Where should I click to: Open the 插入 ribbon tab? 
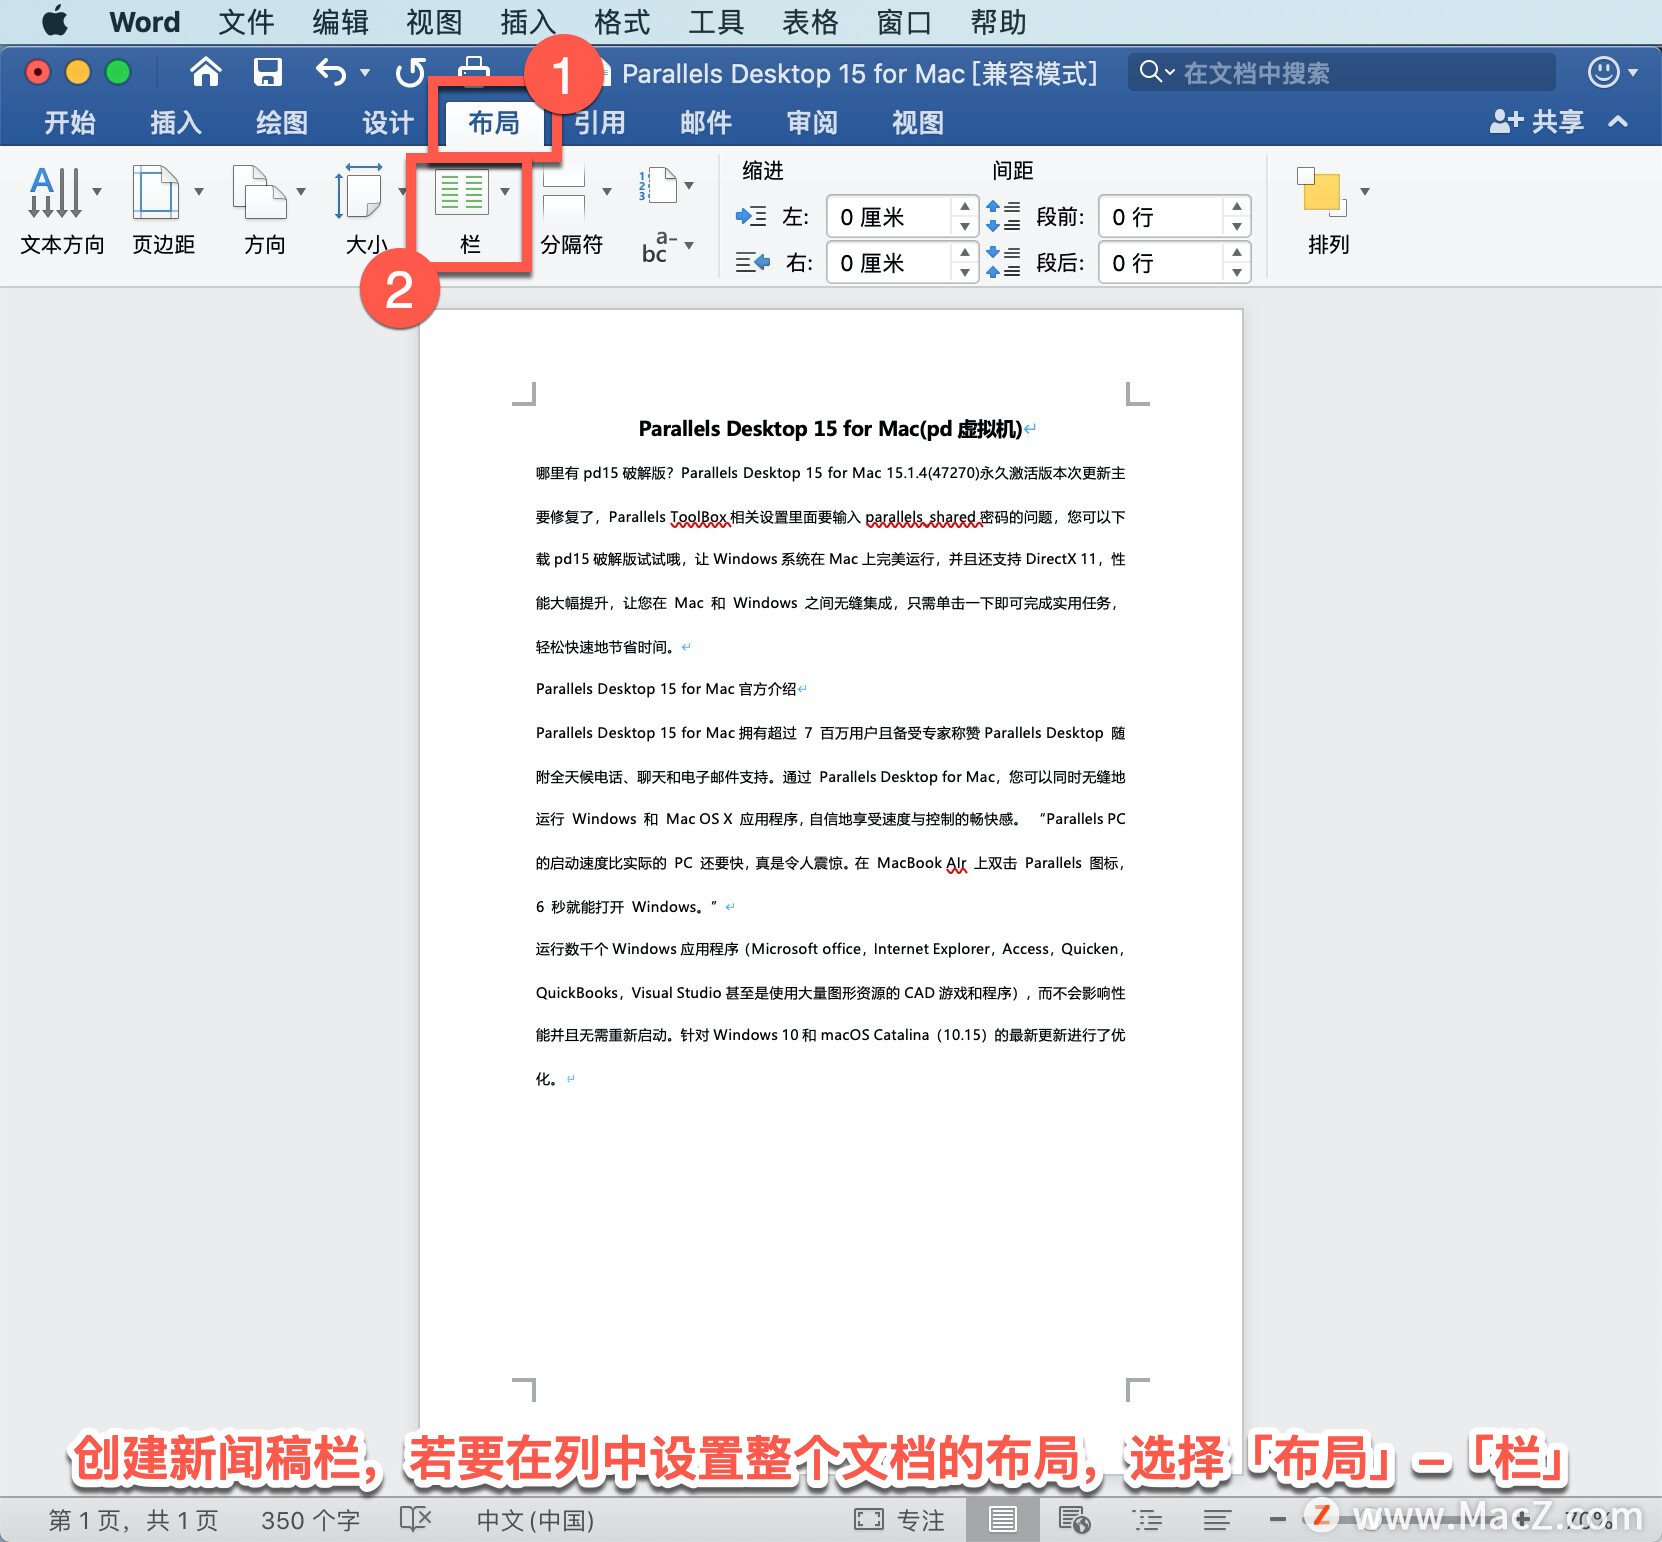pyautogui.click(x=175, y=123)
